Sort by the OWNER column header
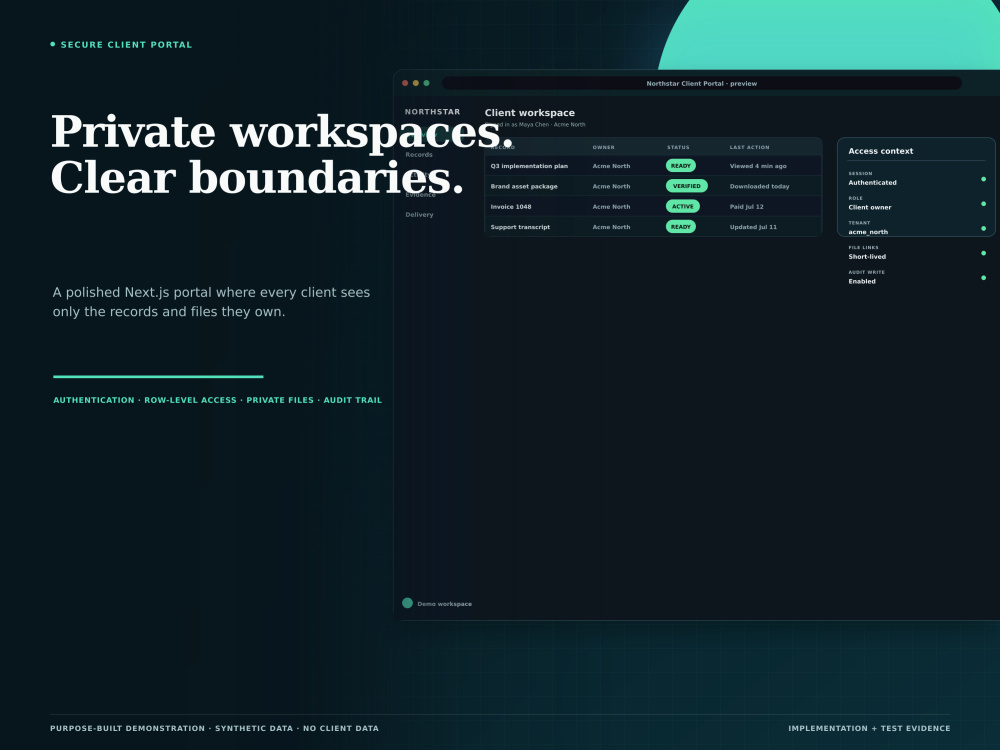This screenshot has height=750, width=1000. click(603, 147)
